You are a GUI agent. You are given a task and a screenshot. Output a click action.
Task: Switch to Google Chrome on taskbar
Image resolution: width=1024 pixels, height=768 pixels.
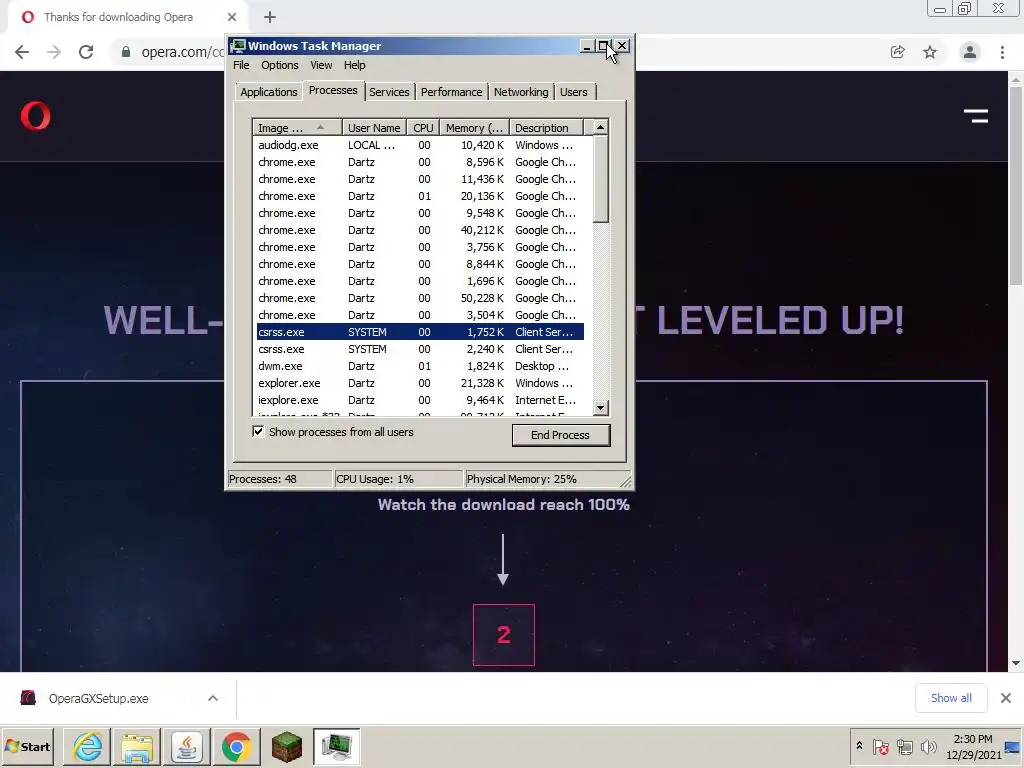236,746
